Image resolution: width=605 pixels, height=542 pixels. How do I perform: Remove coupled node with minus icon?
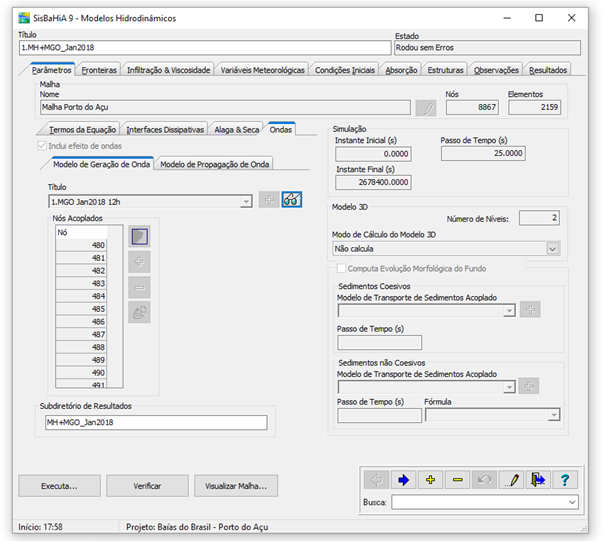point(139,287)
